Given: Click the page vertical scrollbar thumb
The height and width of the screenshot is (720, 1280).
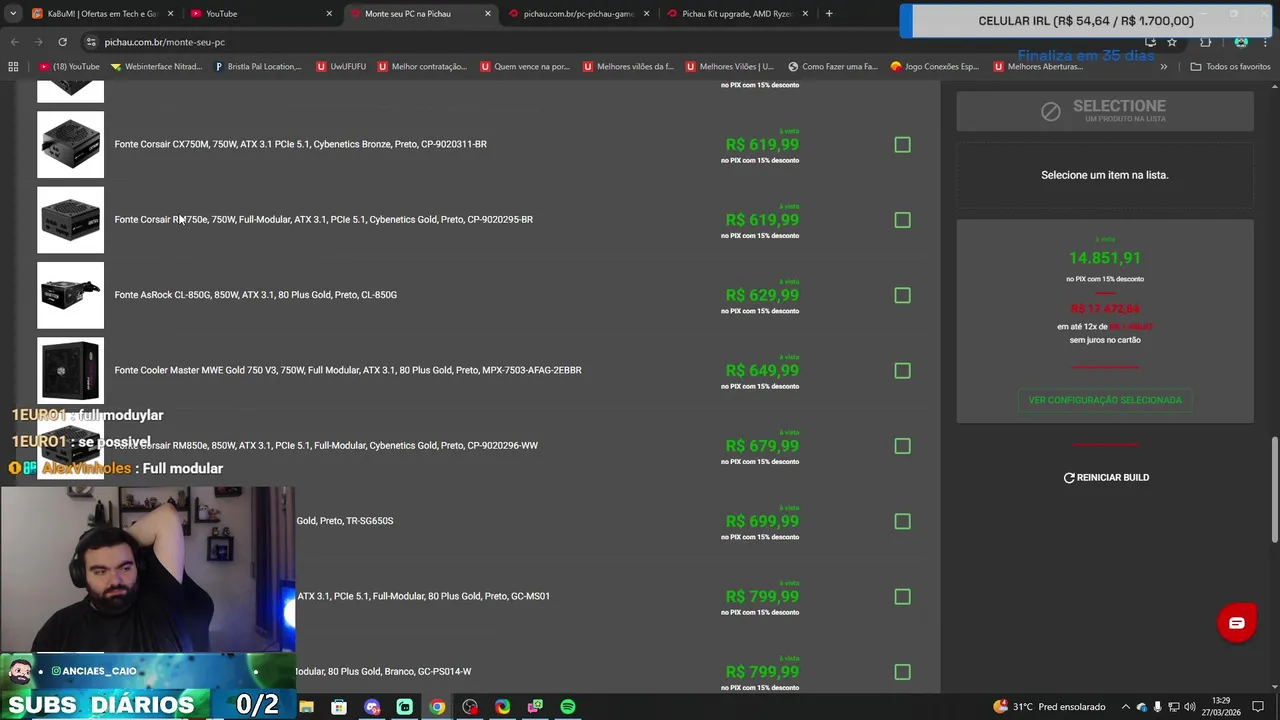Looking at the screenshot, I should pos(1274,490).
